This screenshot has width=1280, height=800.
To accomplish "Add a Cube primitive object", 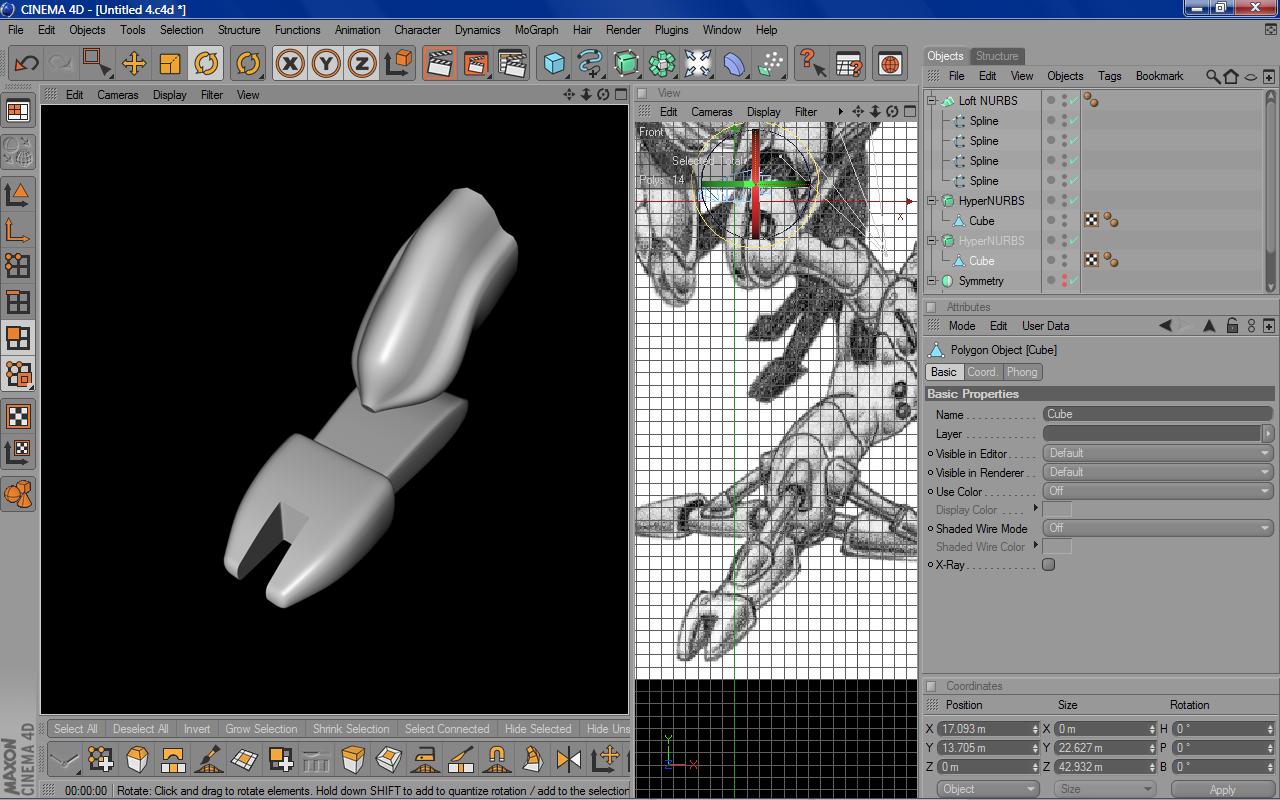I will point(554,64).
